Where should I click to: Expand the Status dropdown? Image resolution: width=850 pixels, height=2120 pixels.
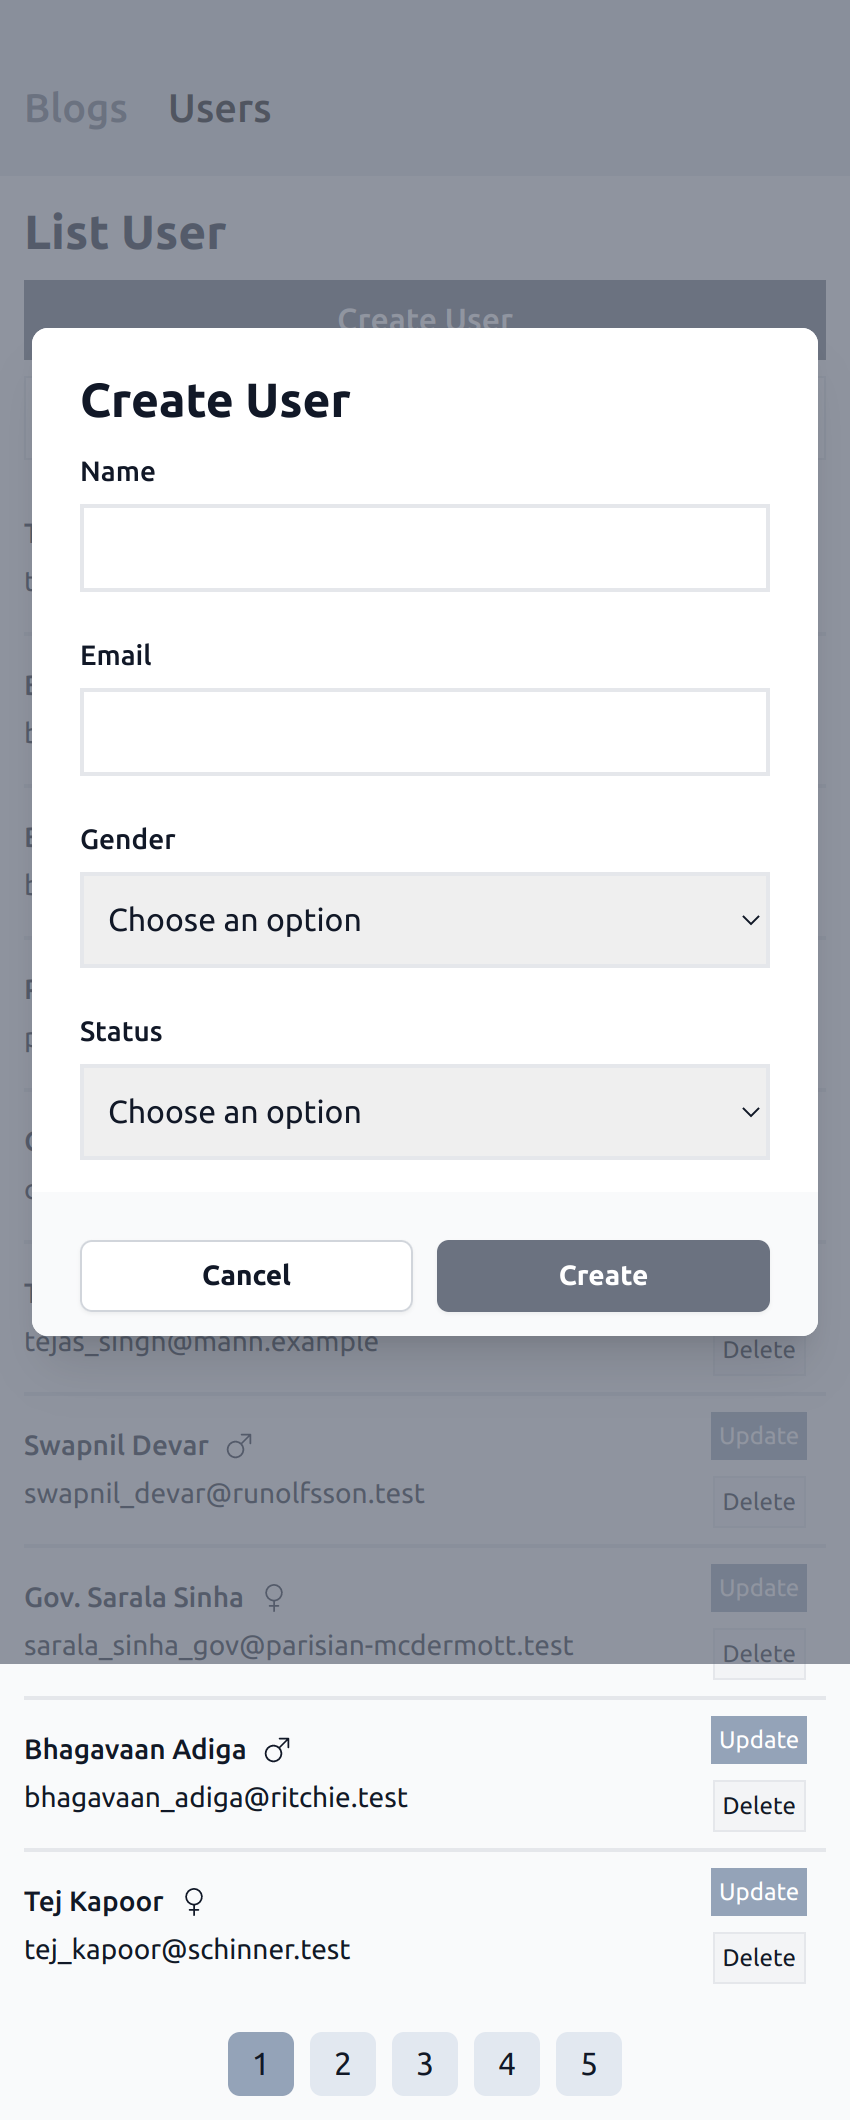coord(424,1112)
